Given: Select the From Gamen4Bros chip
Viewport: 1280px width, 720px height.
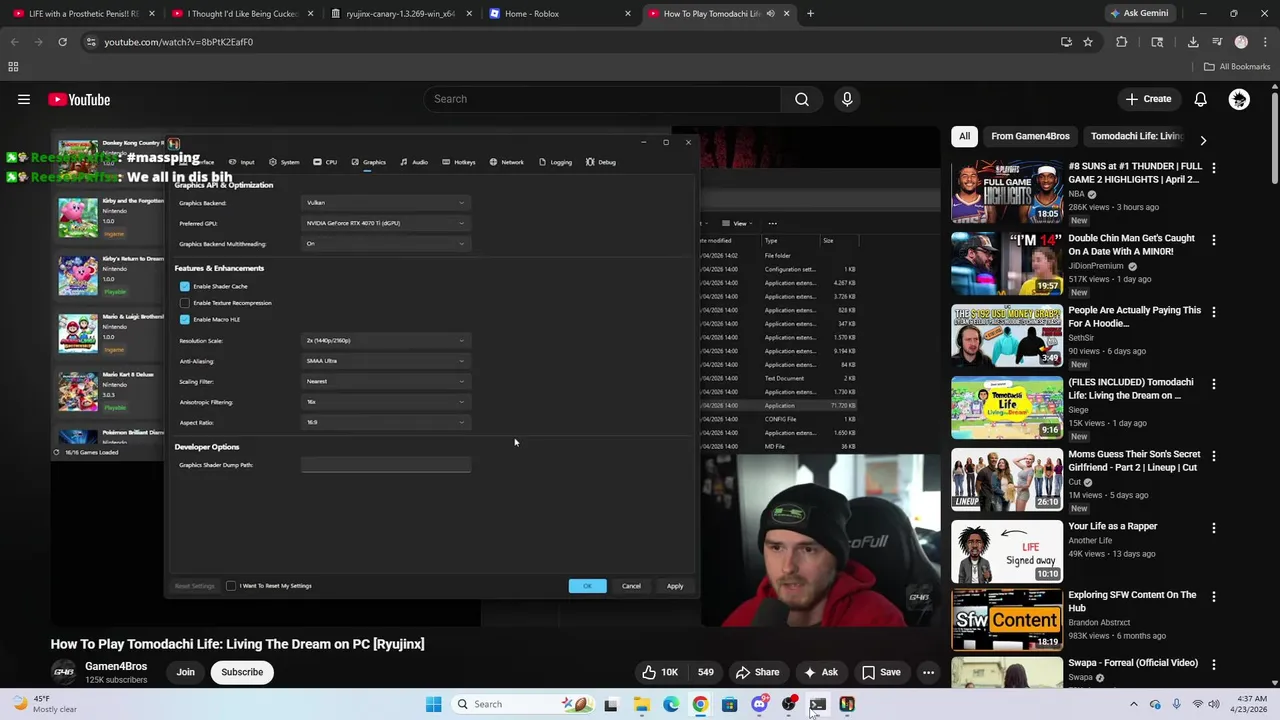Looking at the screenshot, I should [x=1030, y=136].
